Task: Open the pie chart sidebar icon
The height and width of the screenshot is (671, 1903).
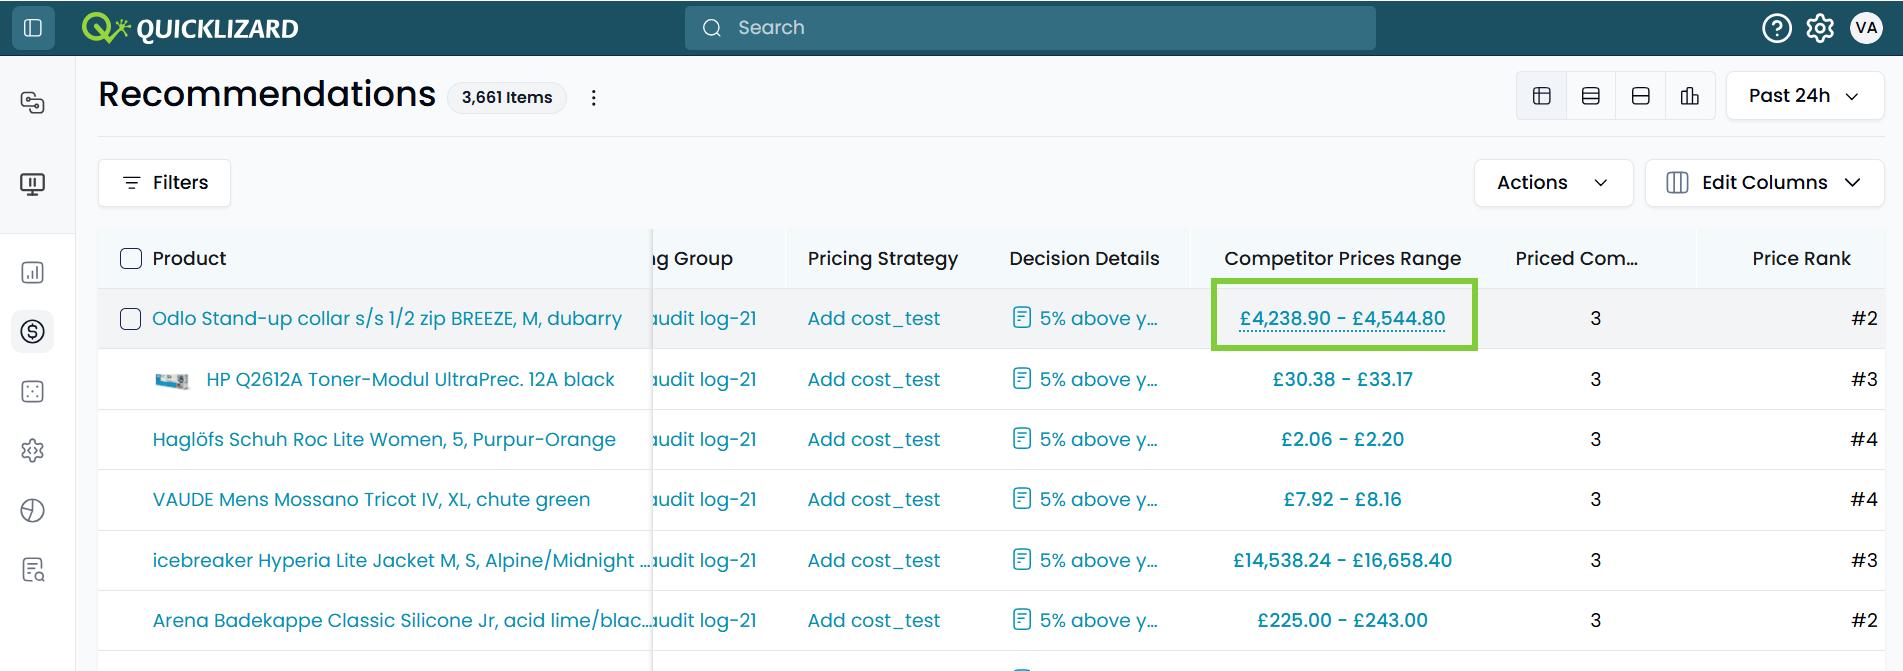Action: coord(32,510)
